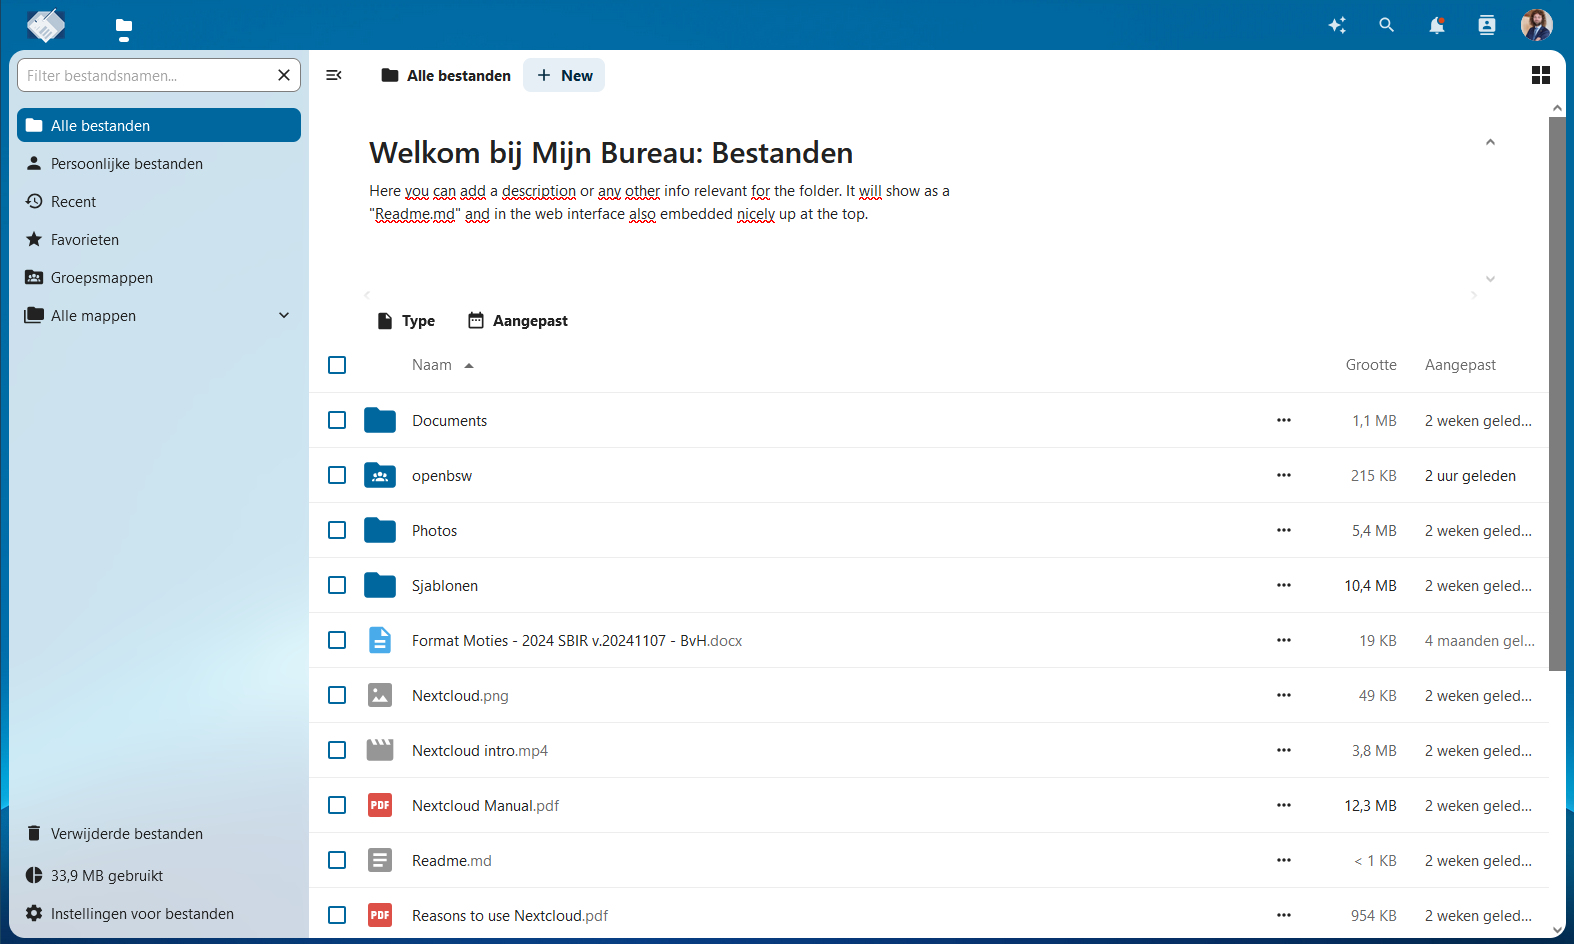1574x944 pixels.
Task: Toggle the select-all files checkbox
Action: coord(337,365)
